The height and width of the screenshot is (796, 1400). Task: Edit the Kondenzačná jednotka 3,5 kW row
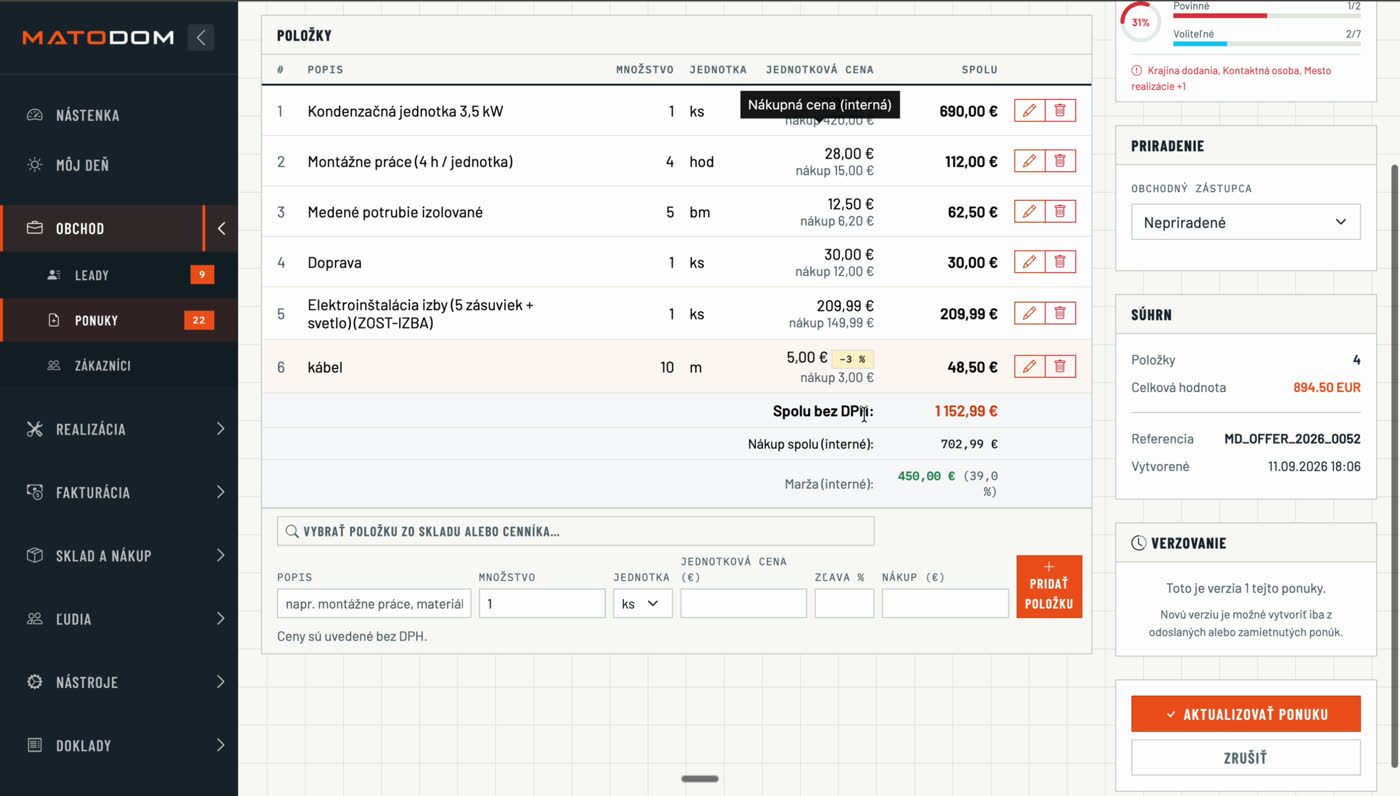pyautogui.click(x=1029, y=111)
